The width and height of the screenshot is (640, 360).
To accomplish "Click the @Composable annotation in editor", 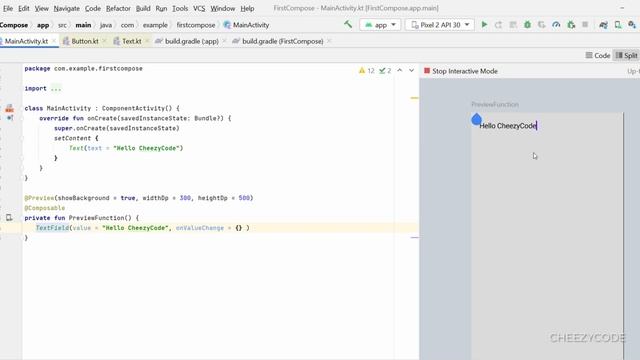I will (44, 208).
